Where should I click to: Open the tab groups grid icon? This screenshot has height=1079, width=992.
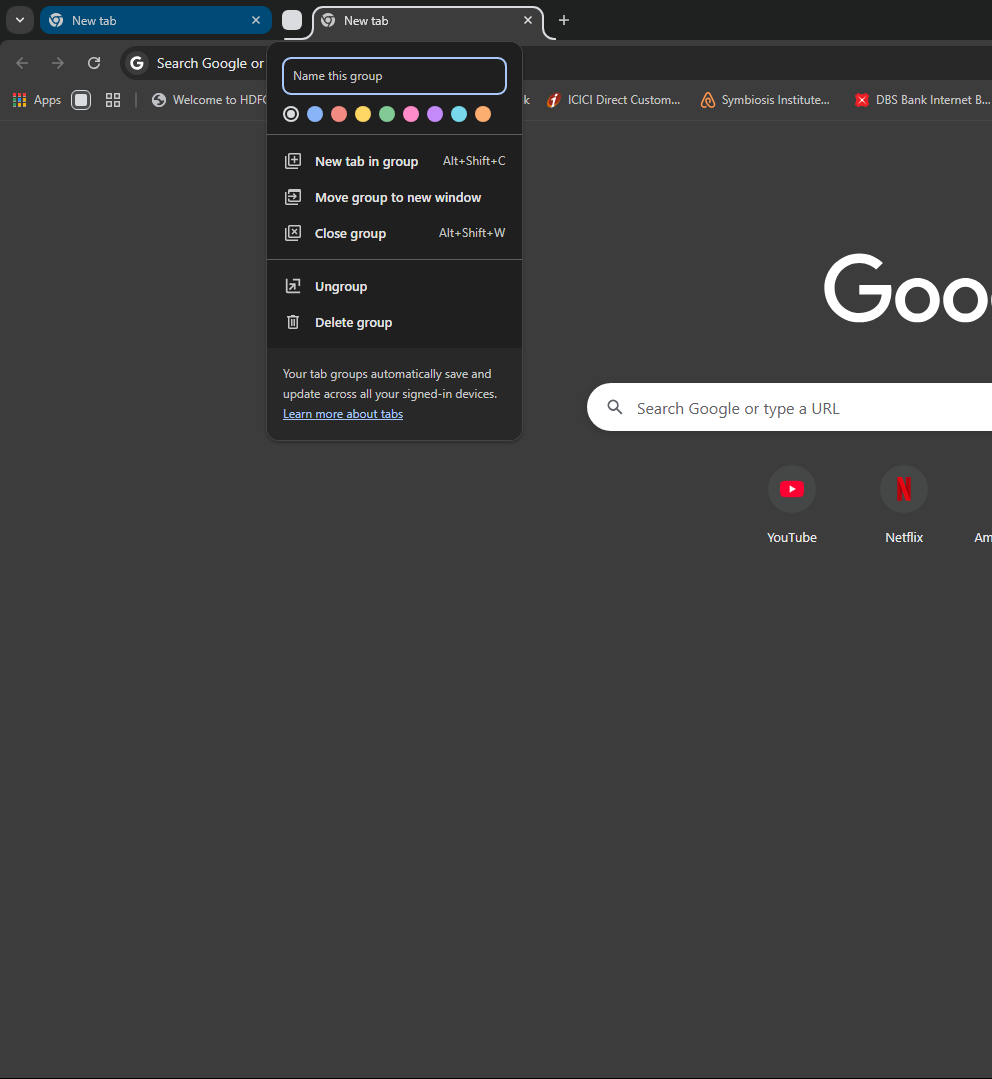point(113,100)
